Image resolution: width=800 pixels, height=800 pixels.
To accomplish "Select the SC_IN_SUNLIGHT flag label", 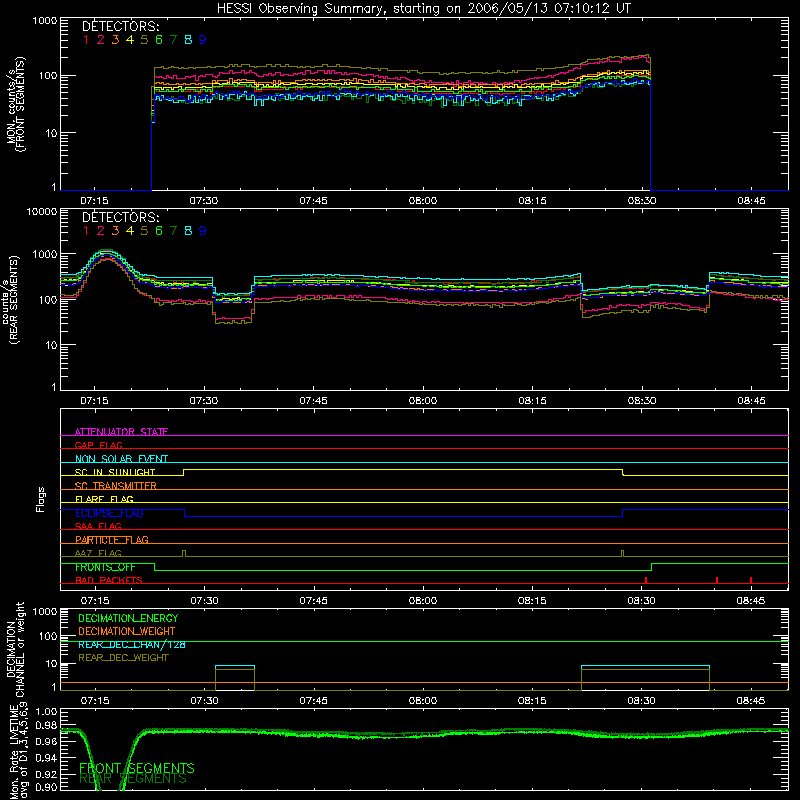I will point(115,472).
